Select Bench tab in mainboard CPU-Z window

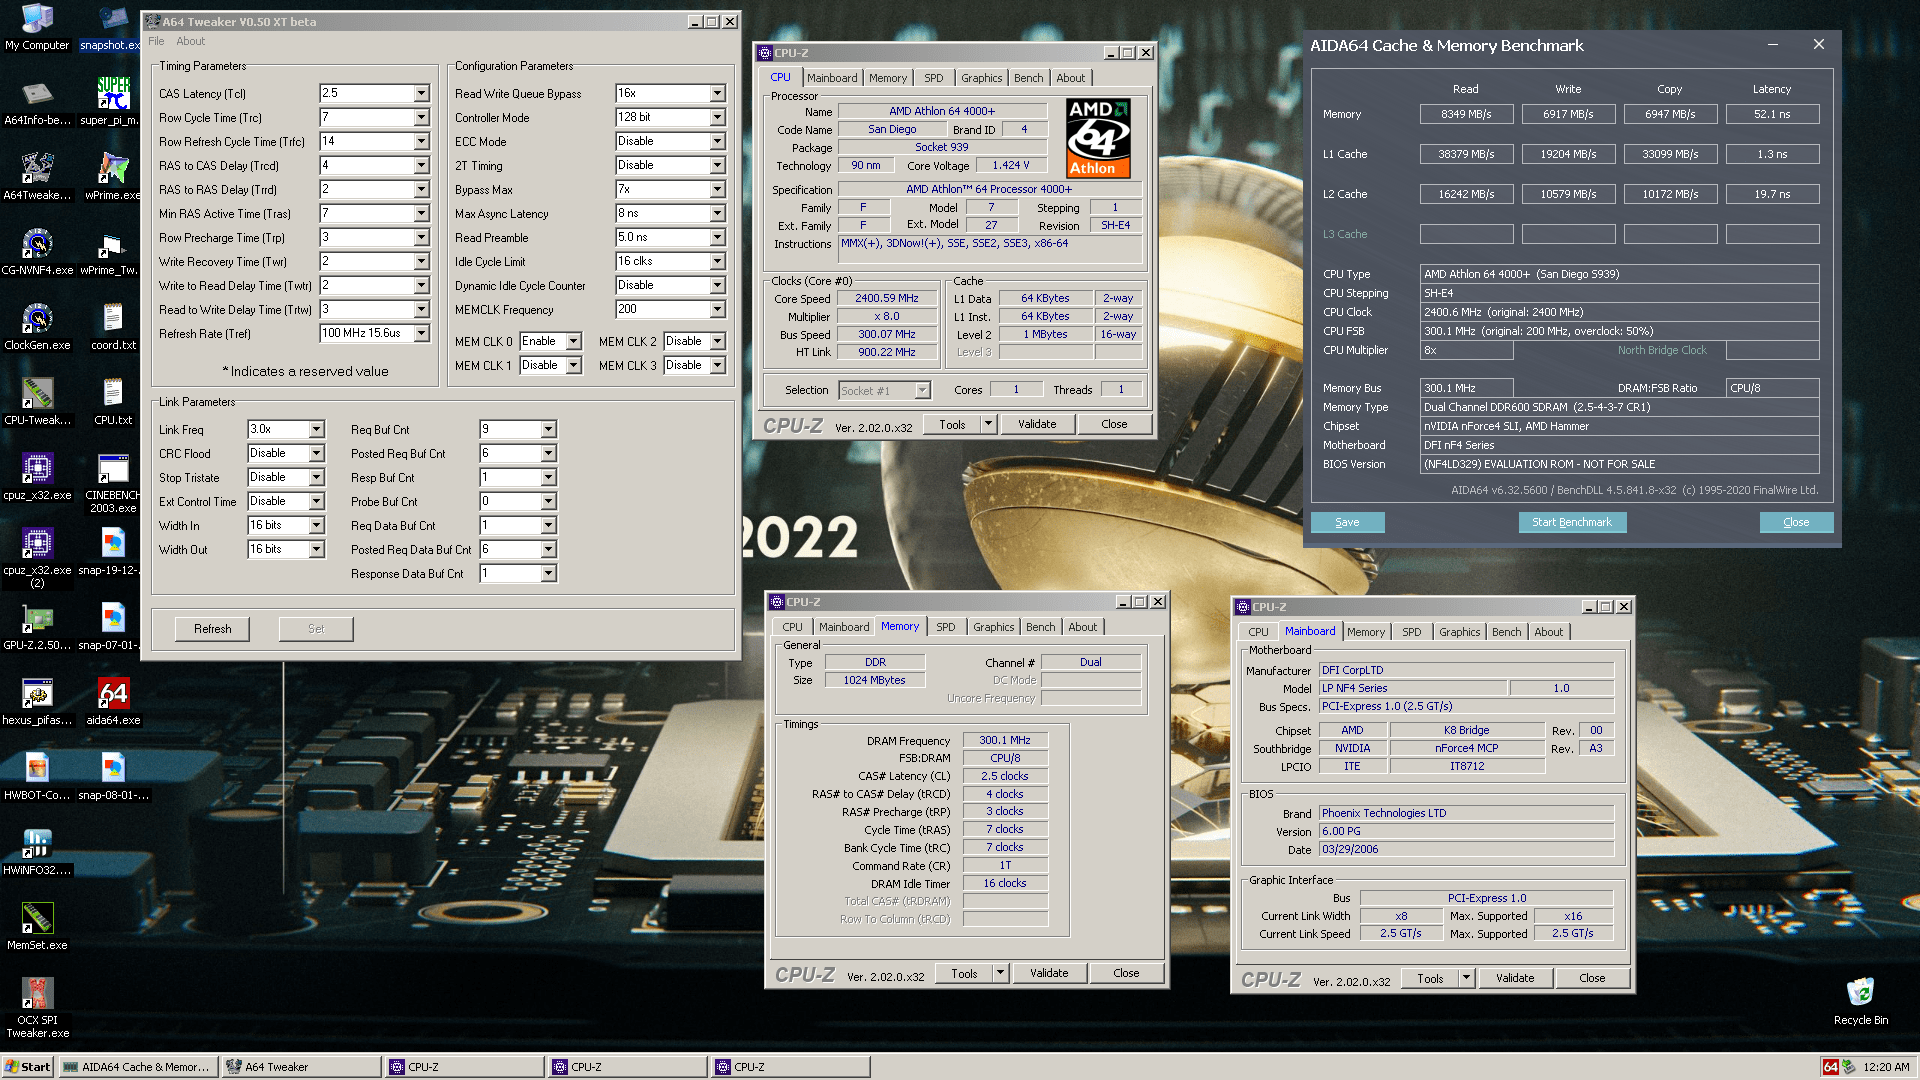1506,632
